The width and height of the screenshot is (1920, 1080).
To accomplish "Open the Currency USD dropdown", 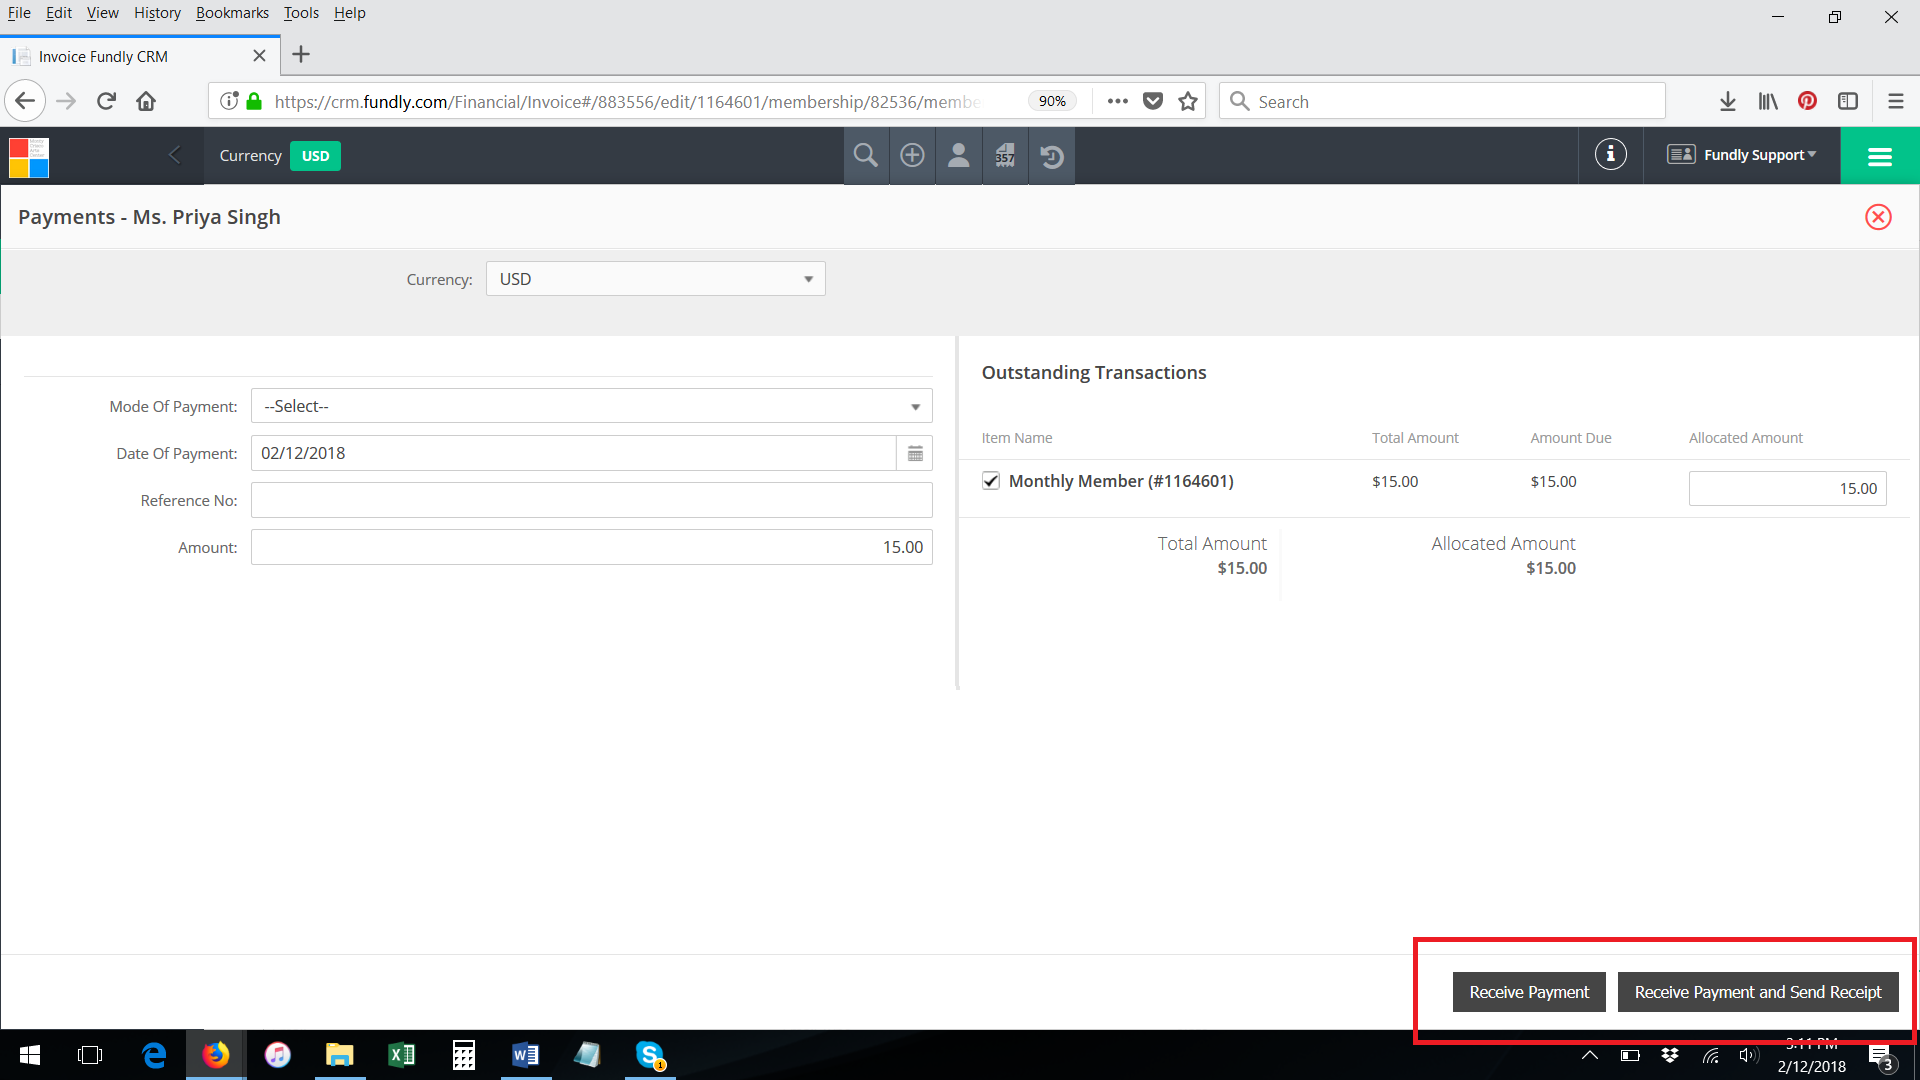I will [x=656, y=279].
